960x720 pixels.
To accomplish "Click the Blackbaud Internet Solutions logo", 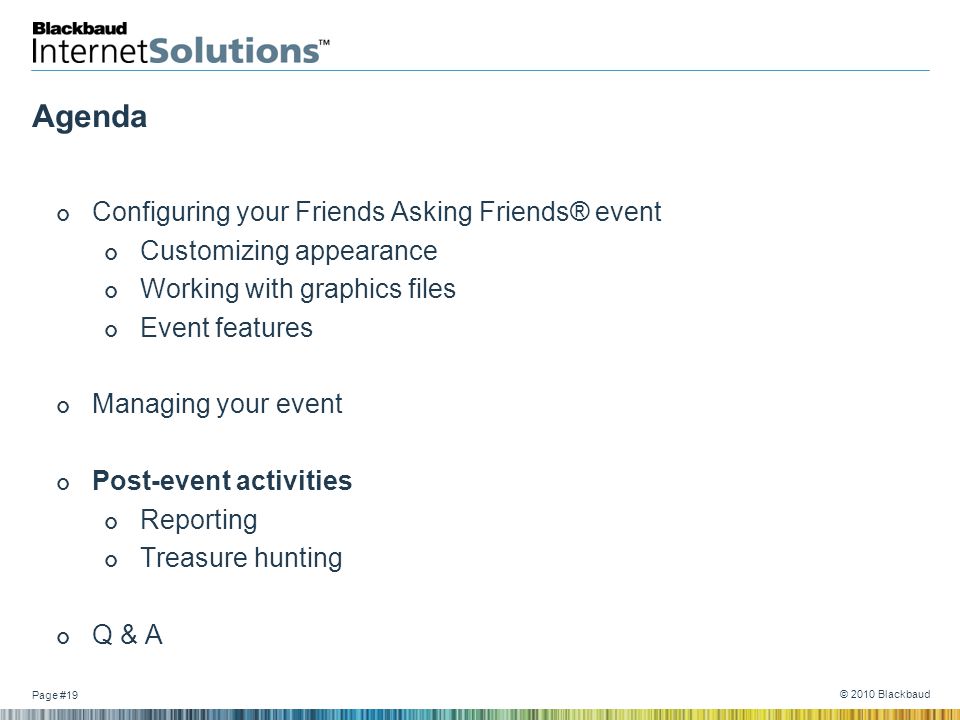I will pos(181,43).
